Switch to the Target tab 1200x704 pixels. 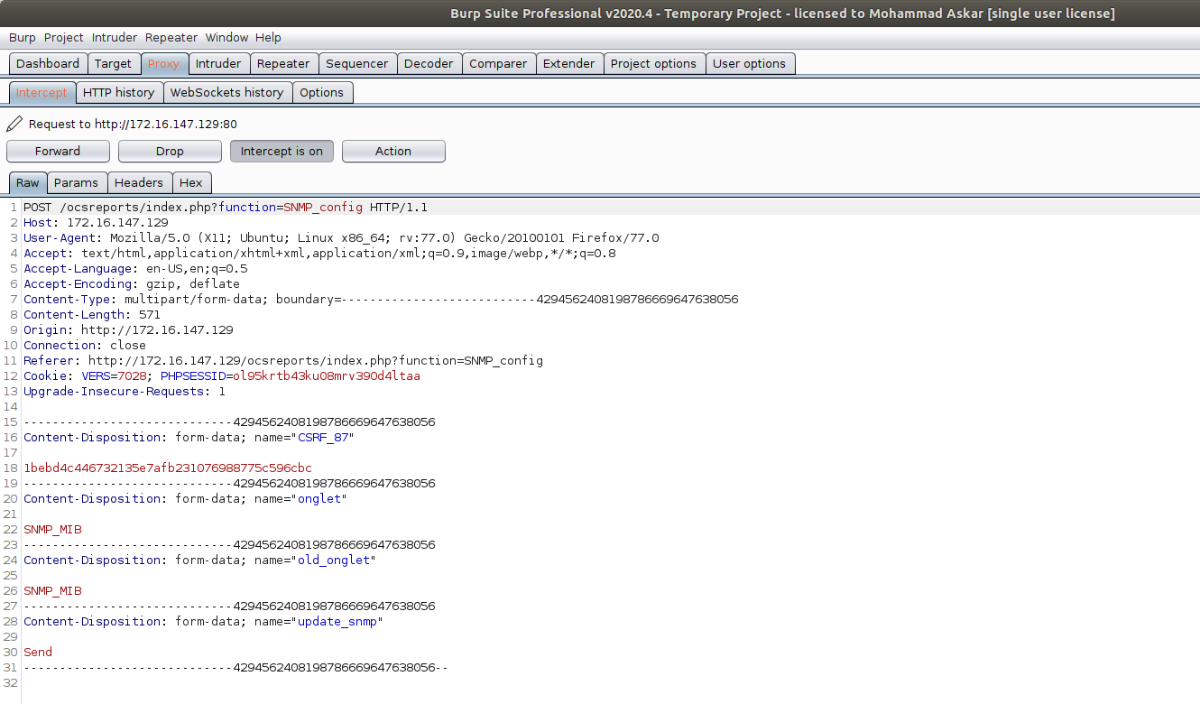[x=113, y=63]
